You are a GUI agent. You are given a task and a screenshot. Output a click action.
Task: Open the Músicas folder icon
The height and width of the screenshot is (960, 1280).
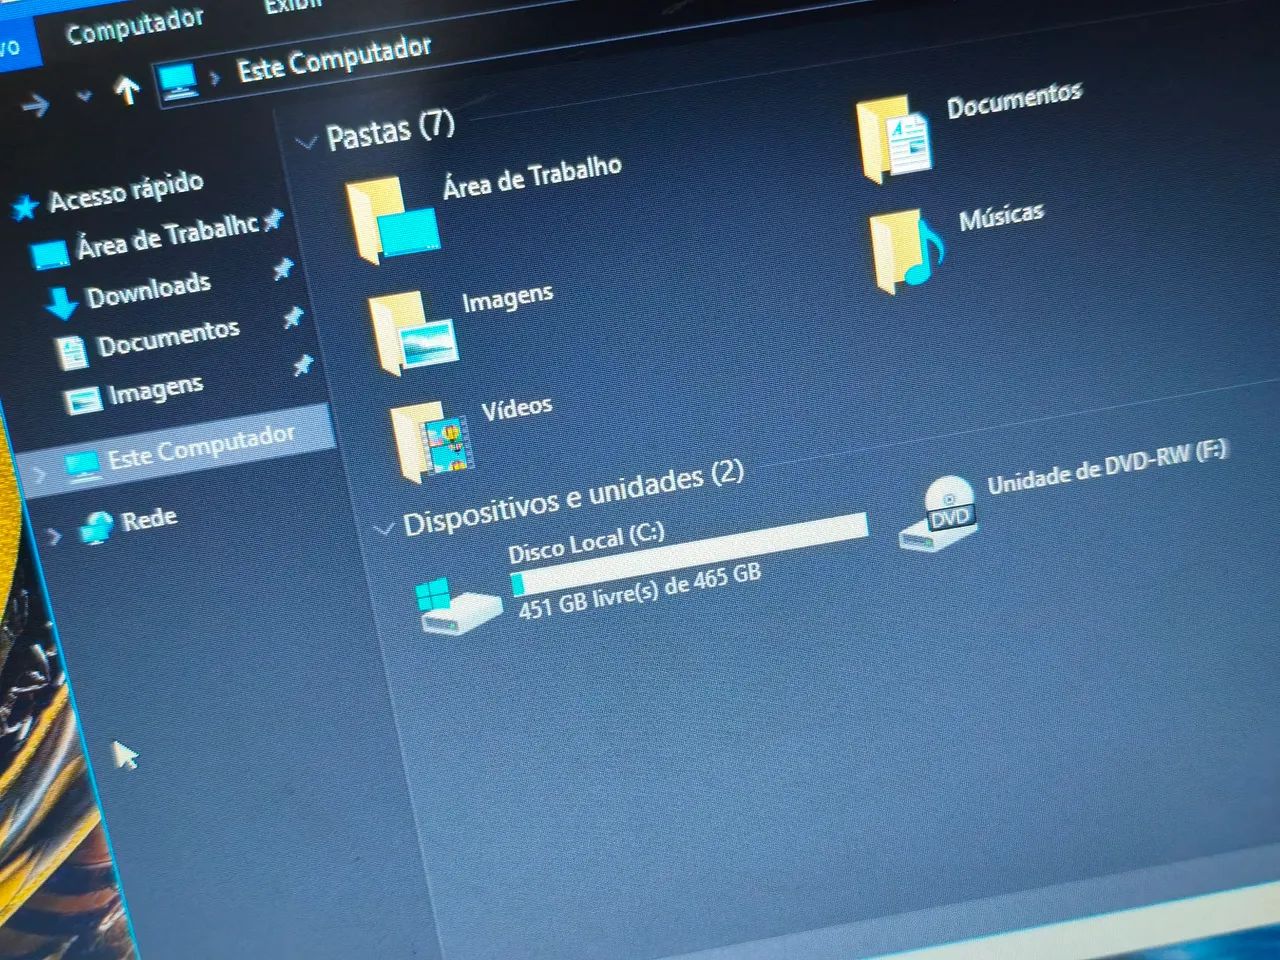[x=906, y=251]
